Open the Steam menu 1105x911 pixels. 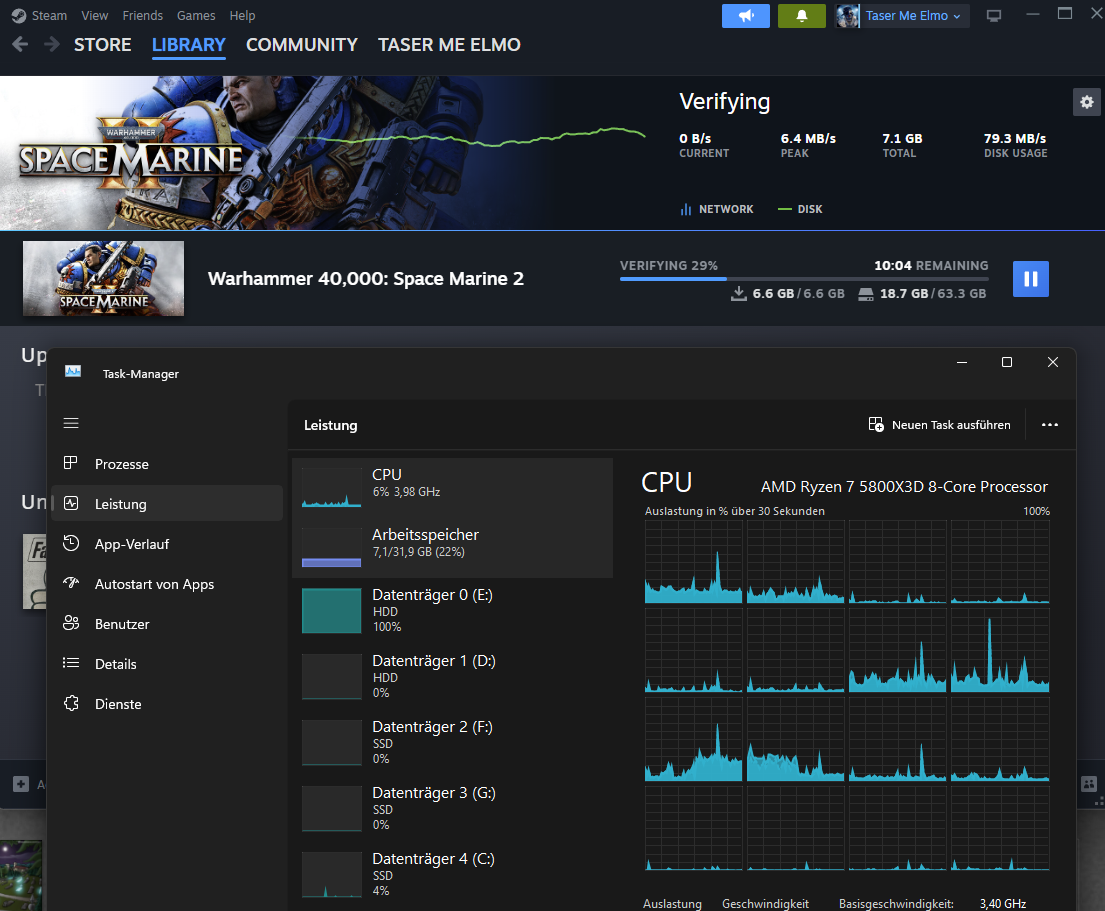pyautogui.click(x=39, y=16)
